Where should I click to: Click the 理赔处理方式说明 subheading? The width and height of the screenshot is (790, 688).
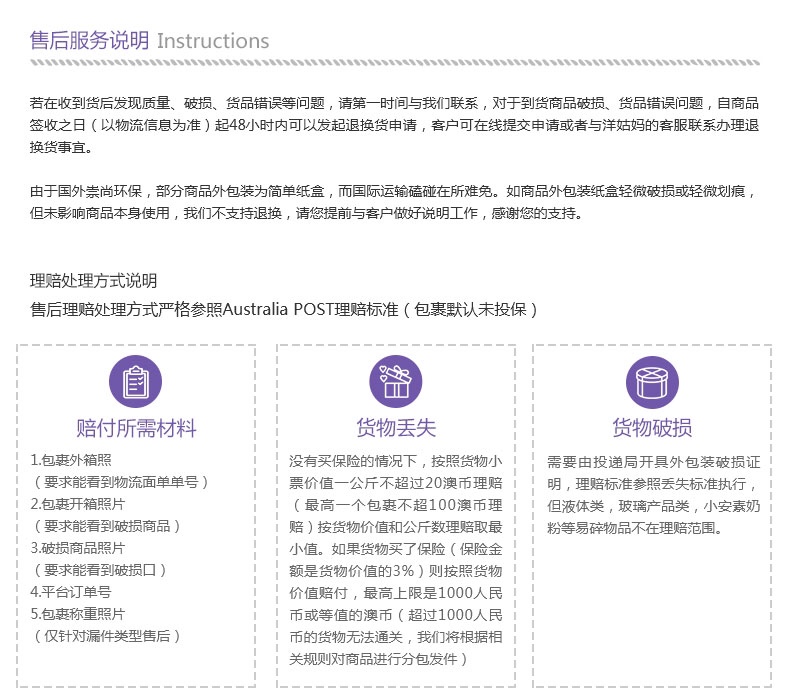click(93, 281)
